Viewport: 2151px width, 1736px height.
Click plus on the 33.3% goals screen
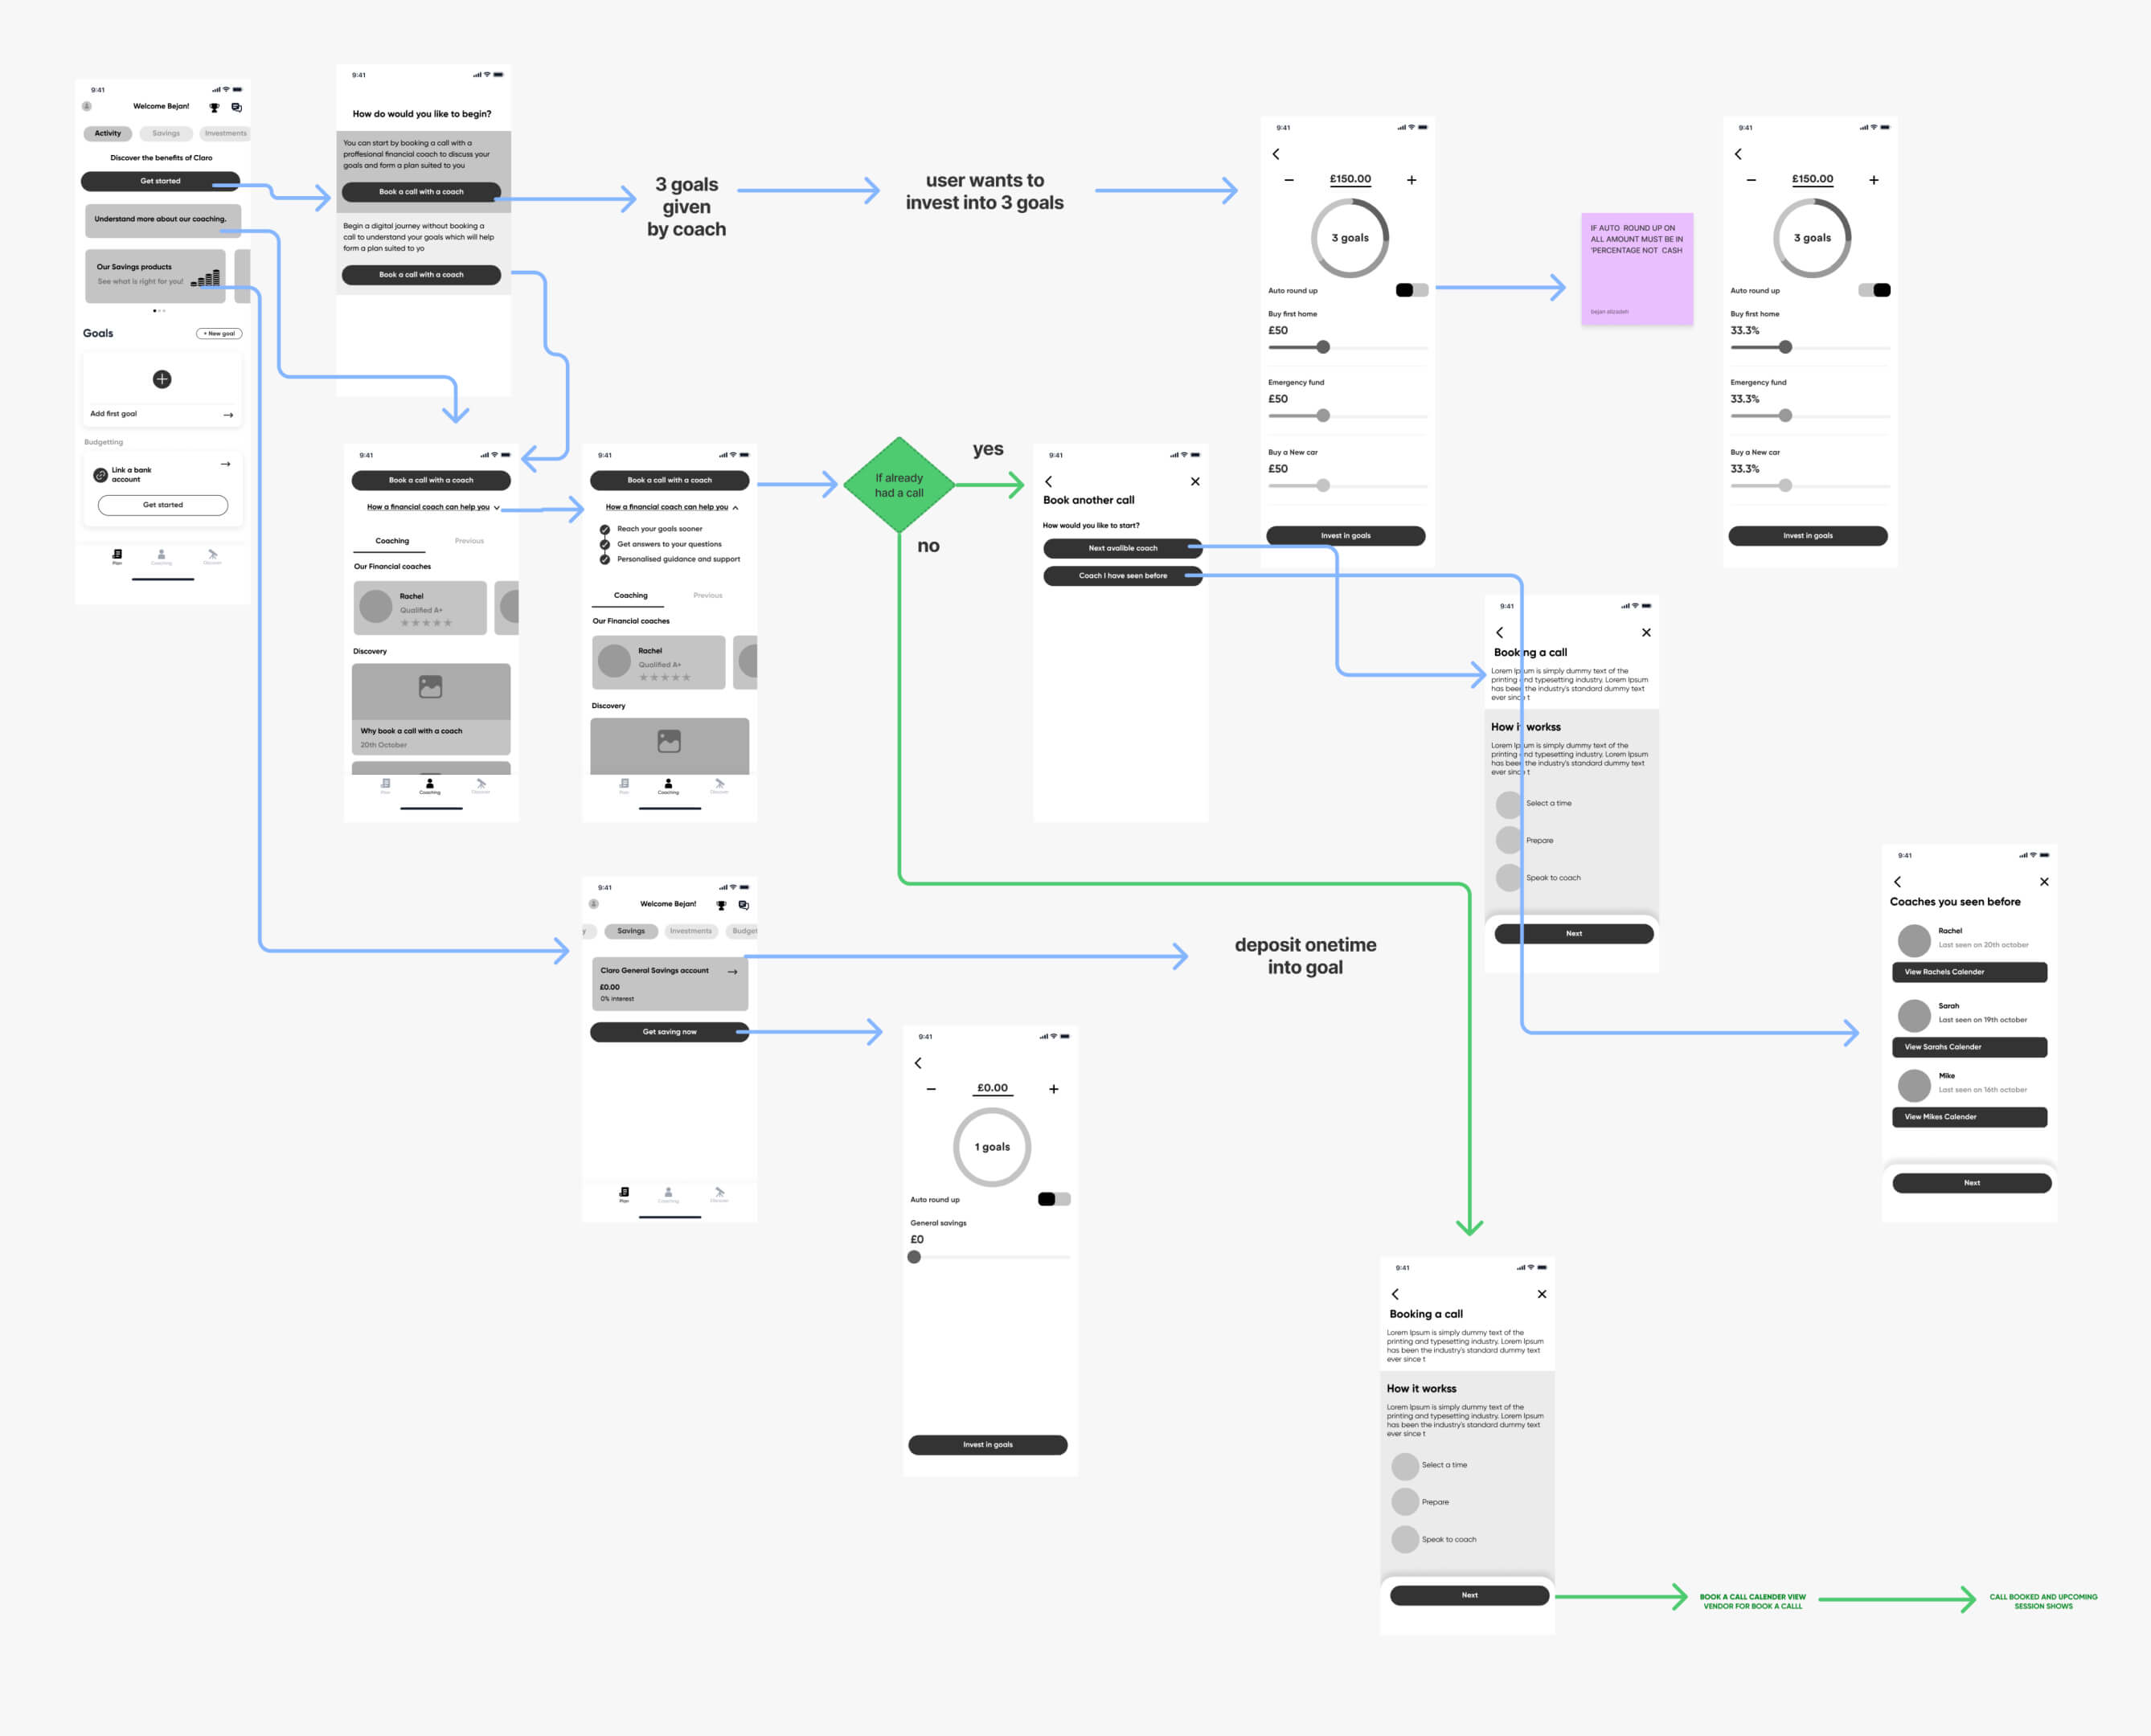click(x=1874, y=180)
